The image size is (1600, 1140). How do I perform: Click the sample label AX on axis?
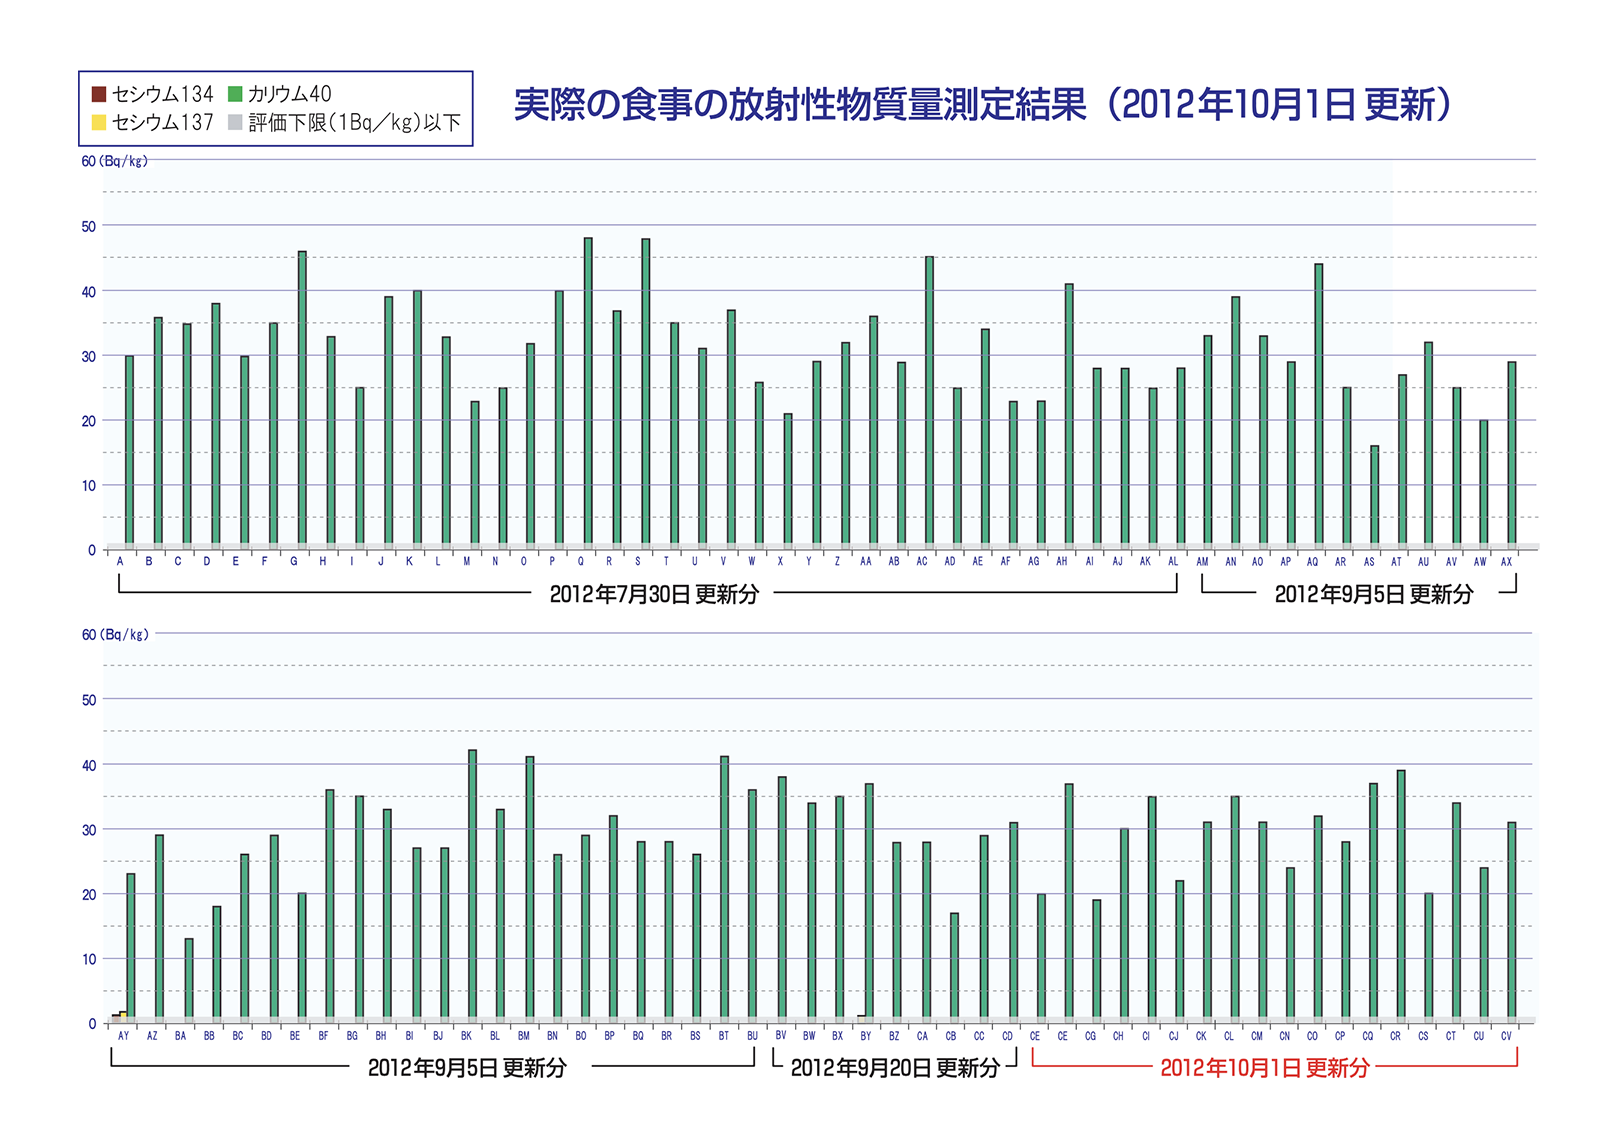[1507, 562]
